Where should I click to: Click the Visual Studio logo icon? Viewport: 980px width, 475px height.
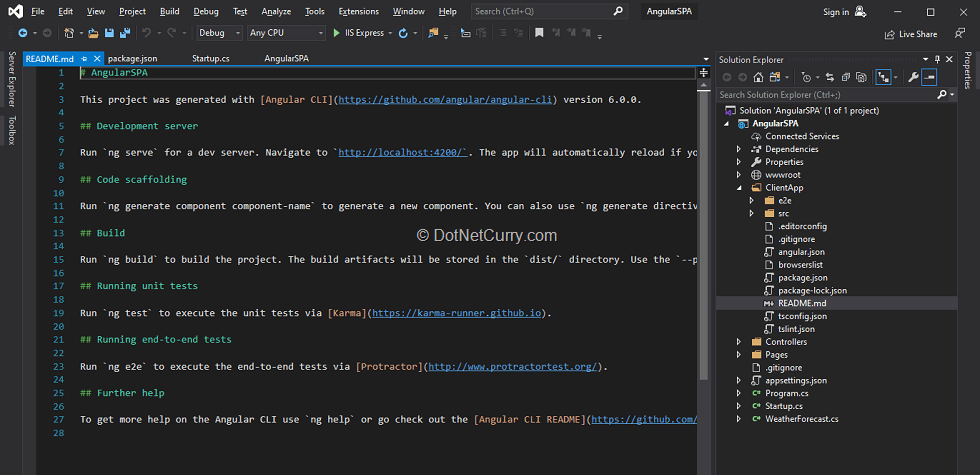pos(16,11)
